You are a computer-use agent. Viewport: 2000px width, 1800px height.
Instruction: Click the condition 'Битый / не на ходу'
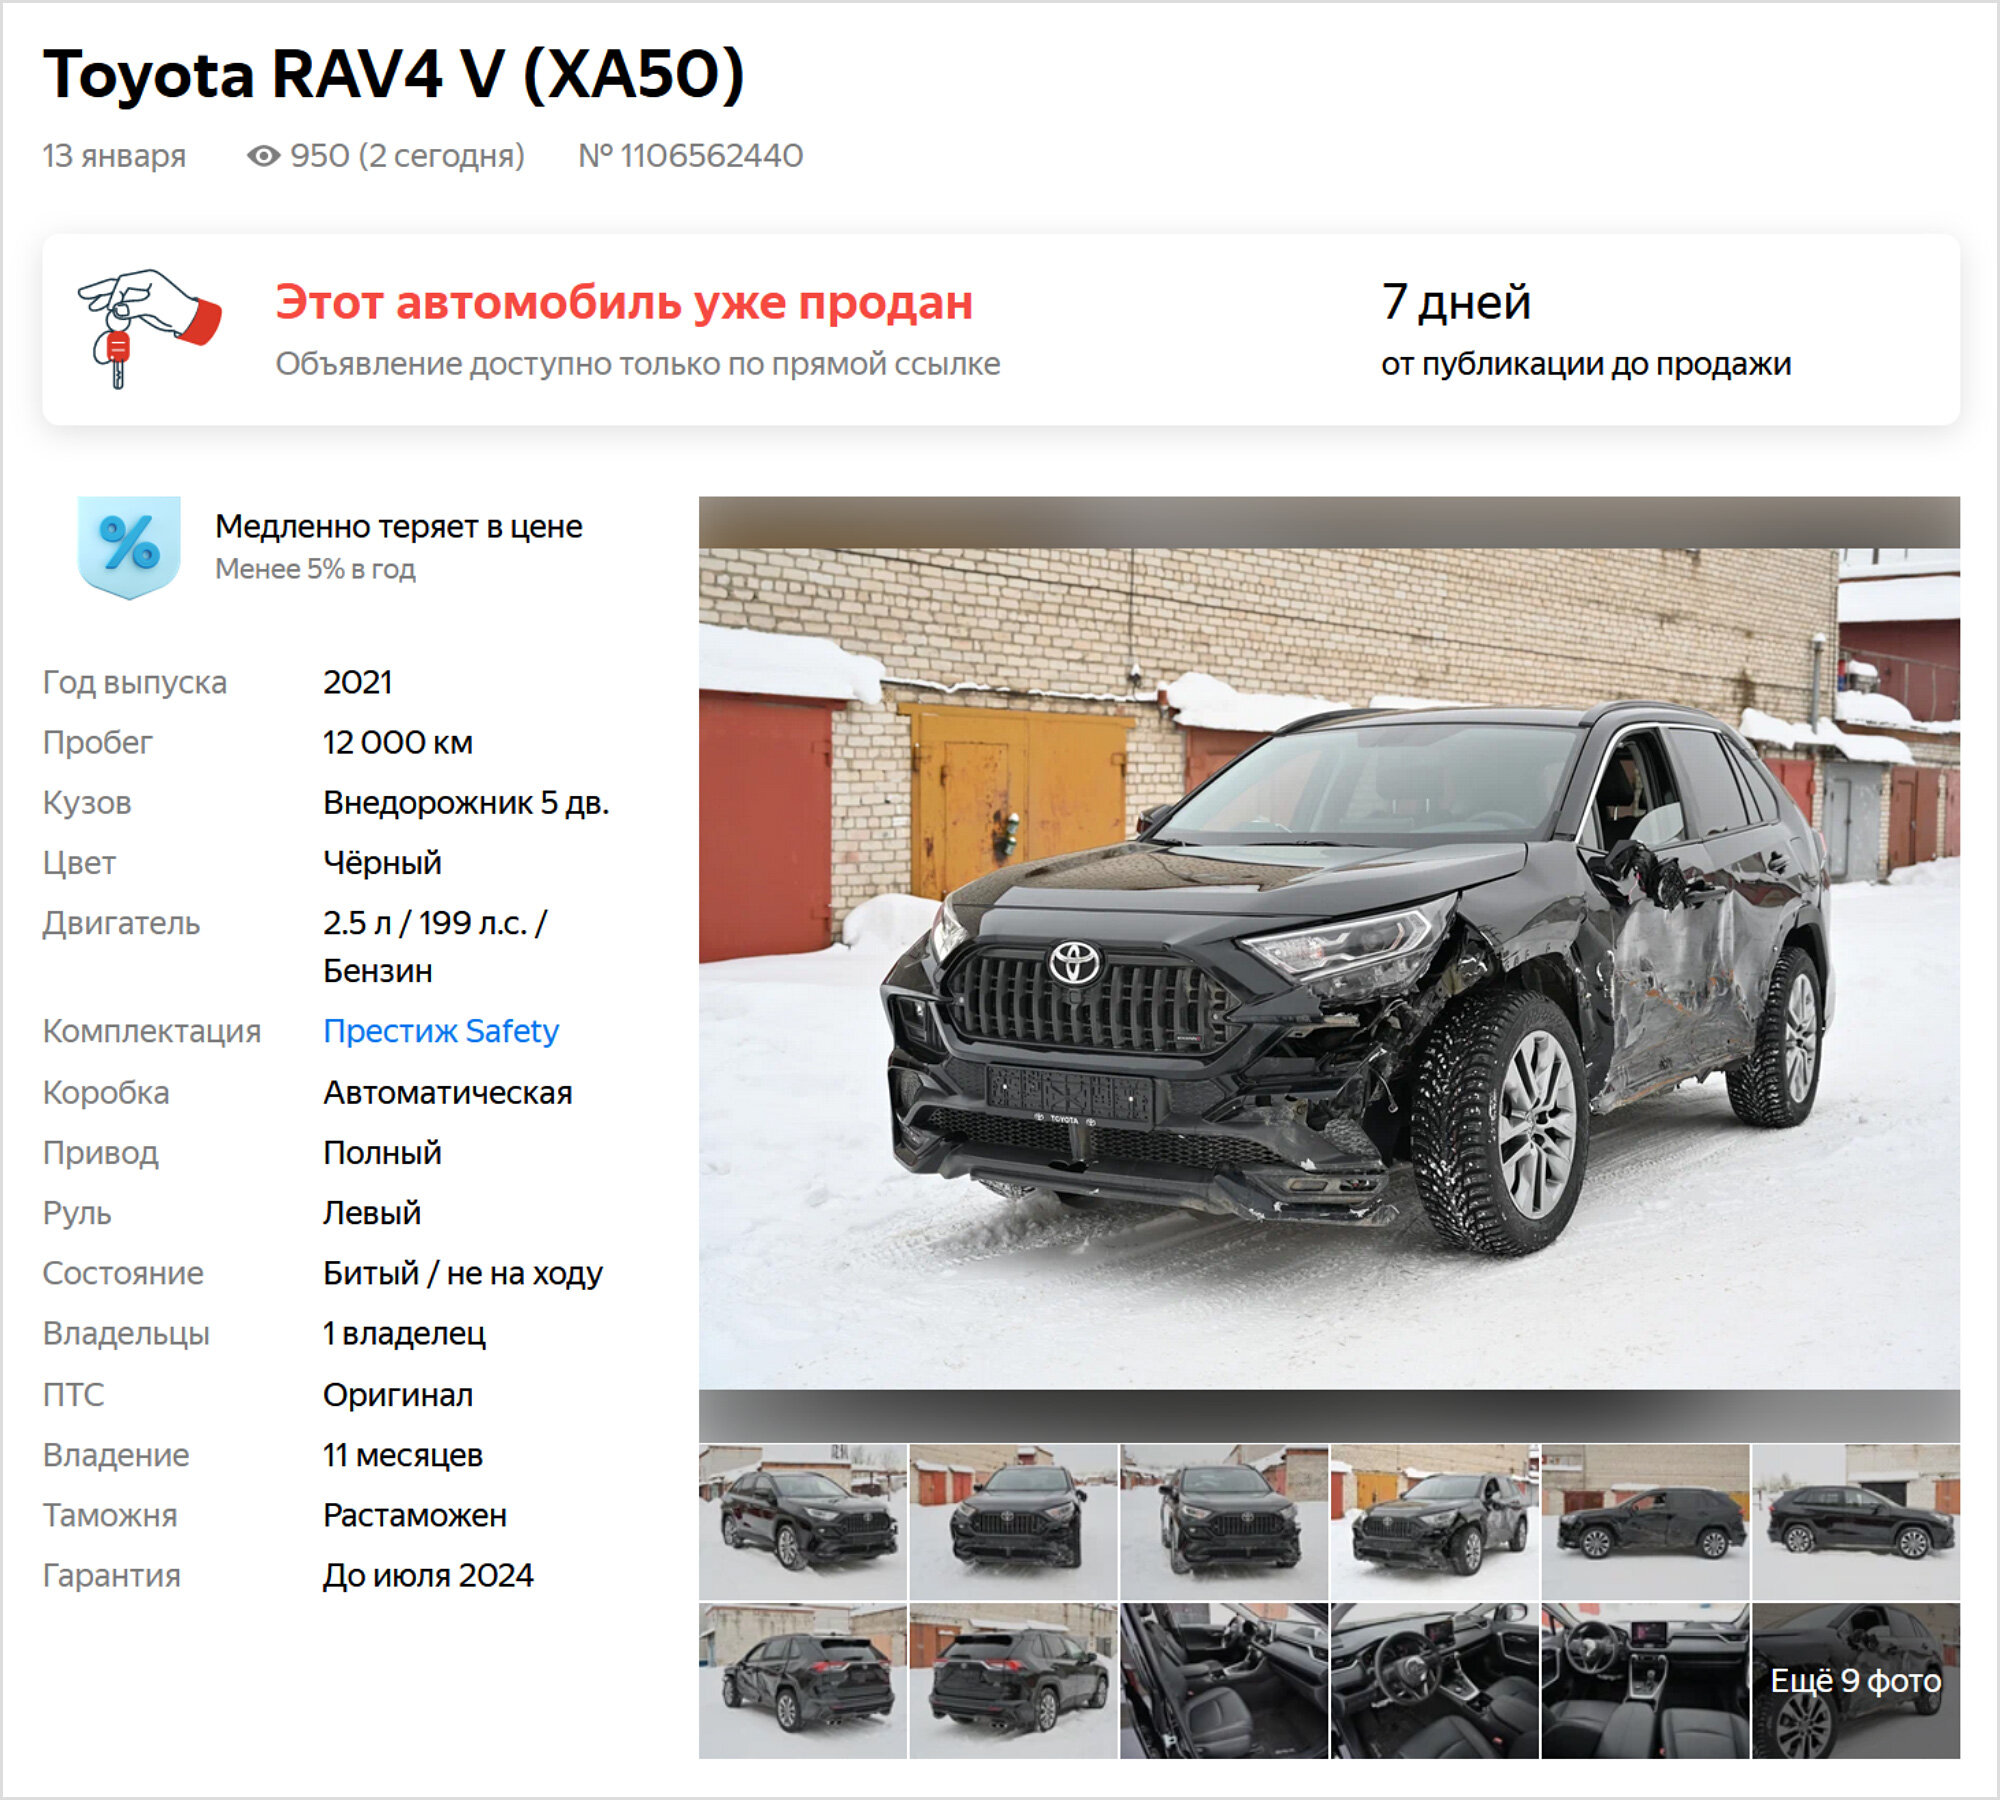coord(463,1273)
